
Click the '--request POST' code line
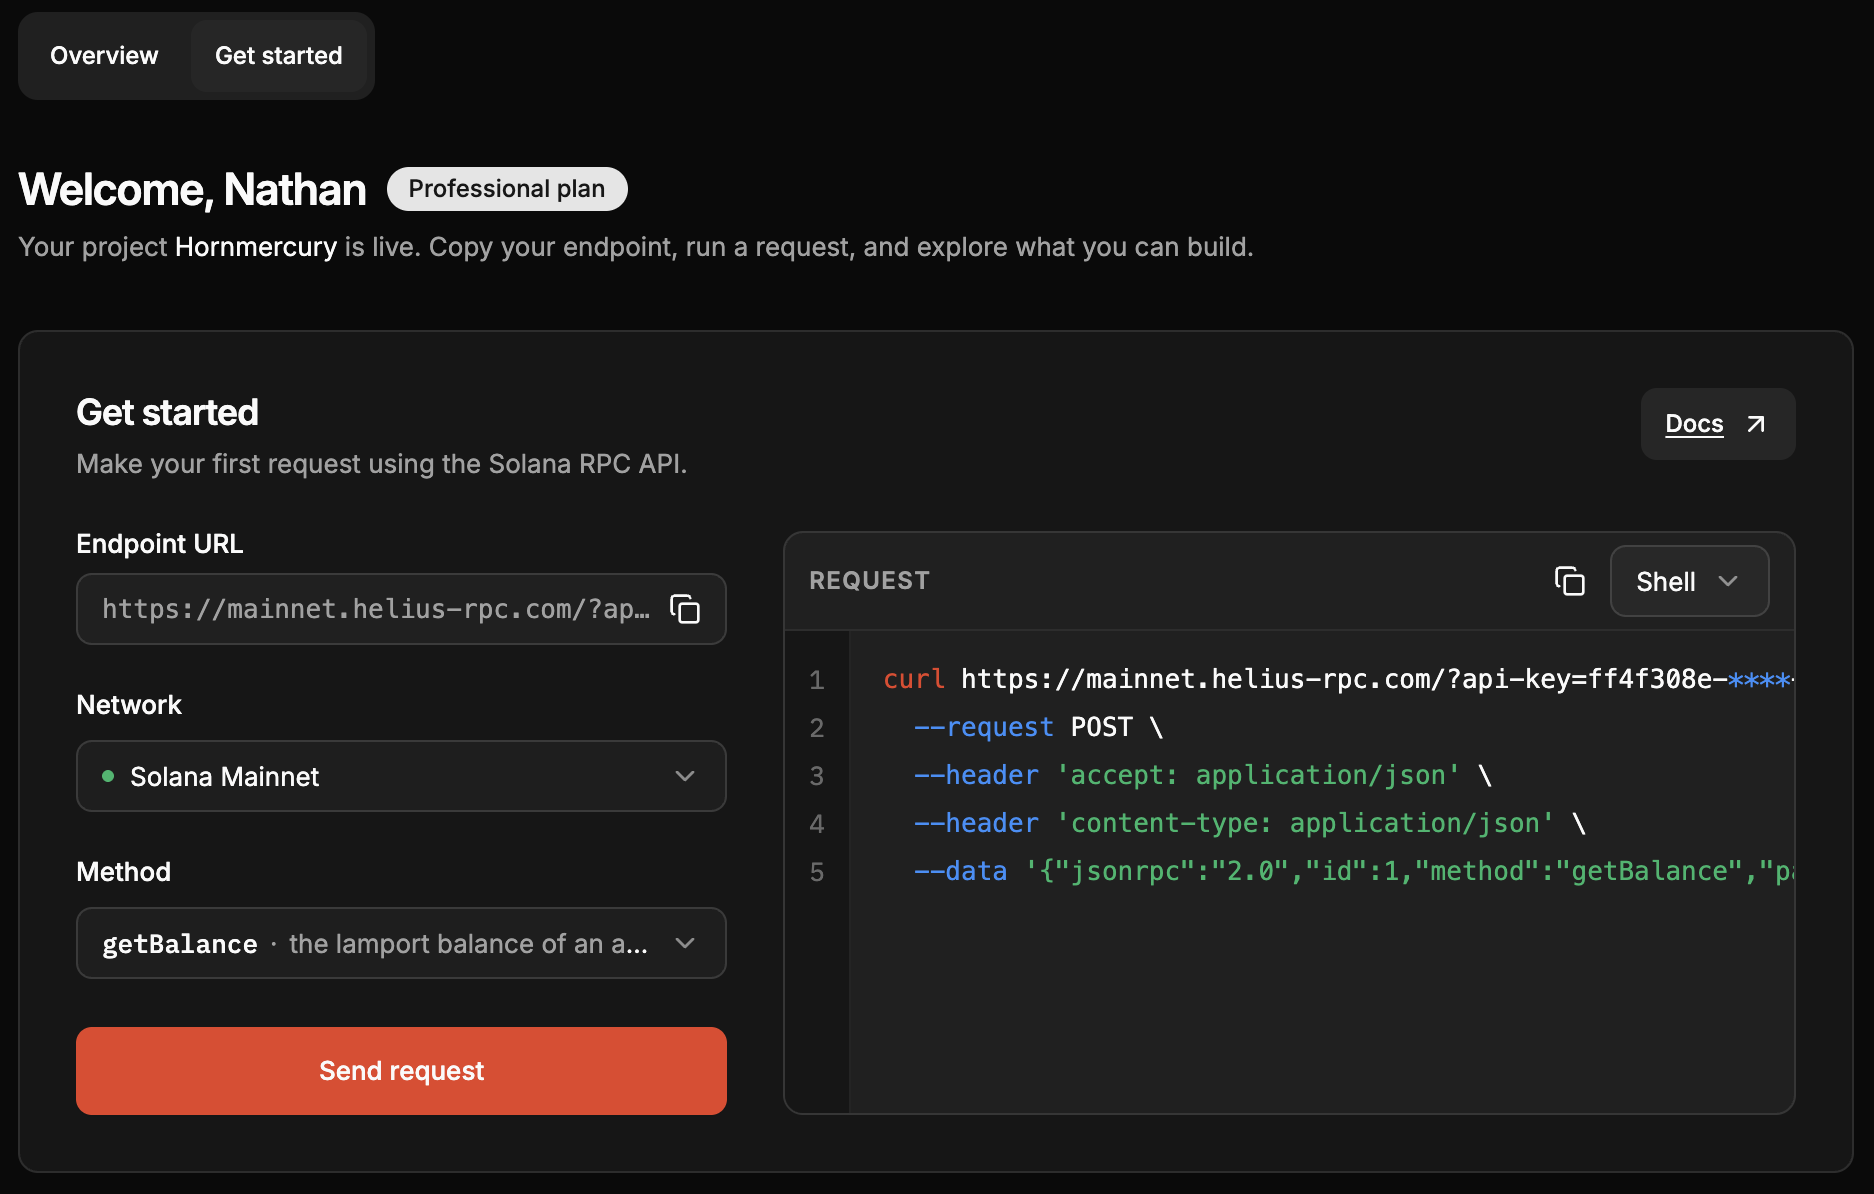[x=1038, y=727]
